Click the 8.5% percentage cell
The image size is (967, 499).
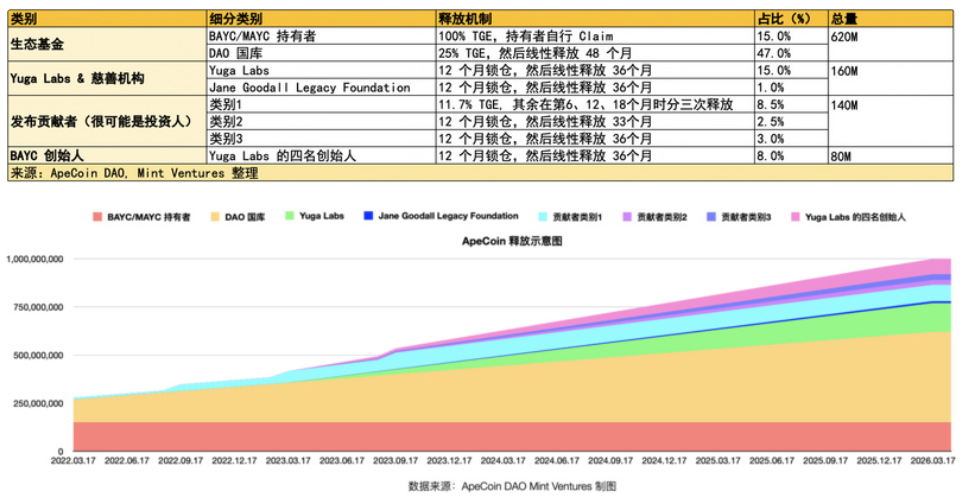[791, 104]
